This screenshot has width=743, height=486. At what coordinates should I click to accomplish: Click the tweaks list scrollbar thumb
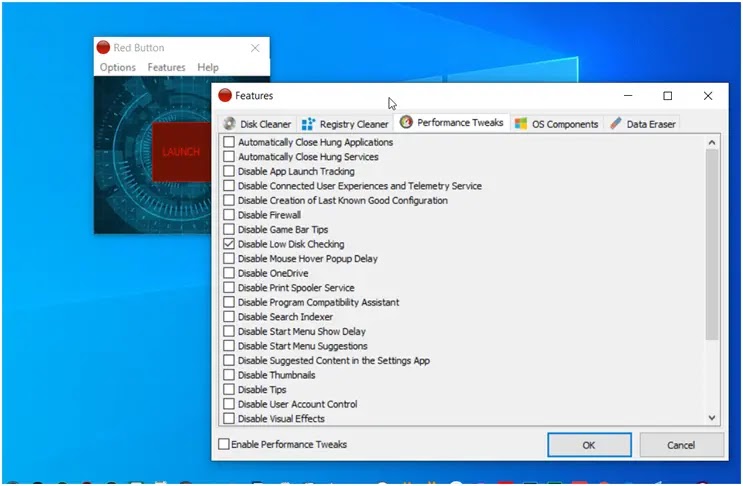click(x=712, y=244)
